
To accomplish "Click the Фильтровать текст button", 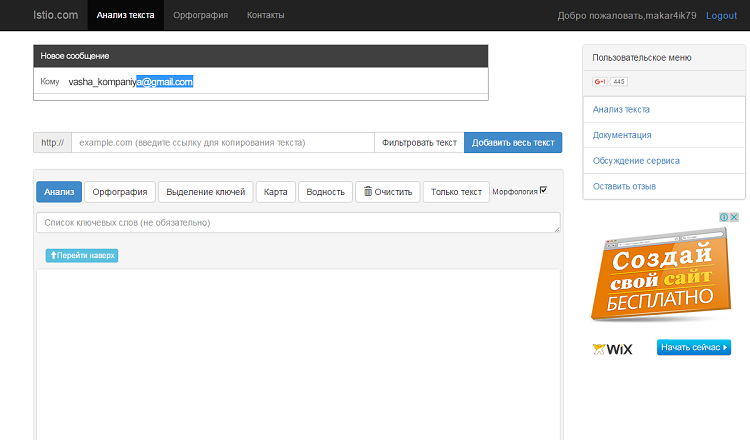I will [x=419, y=143].
